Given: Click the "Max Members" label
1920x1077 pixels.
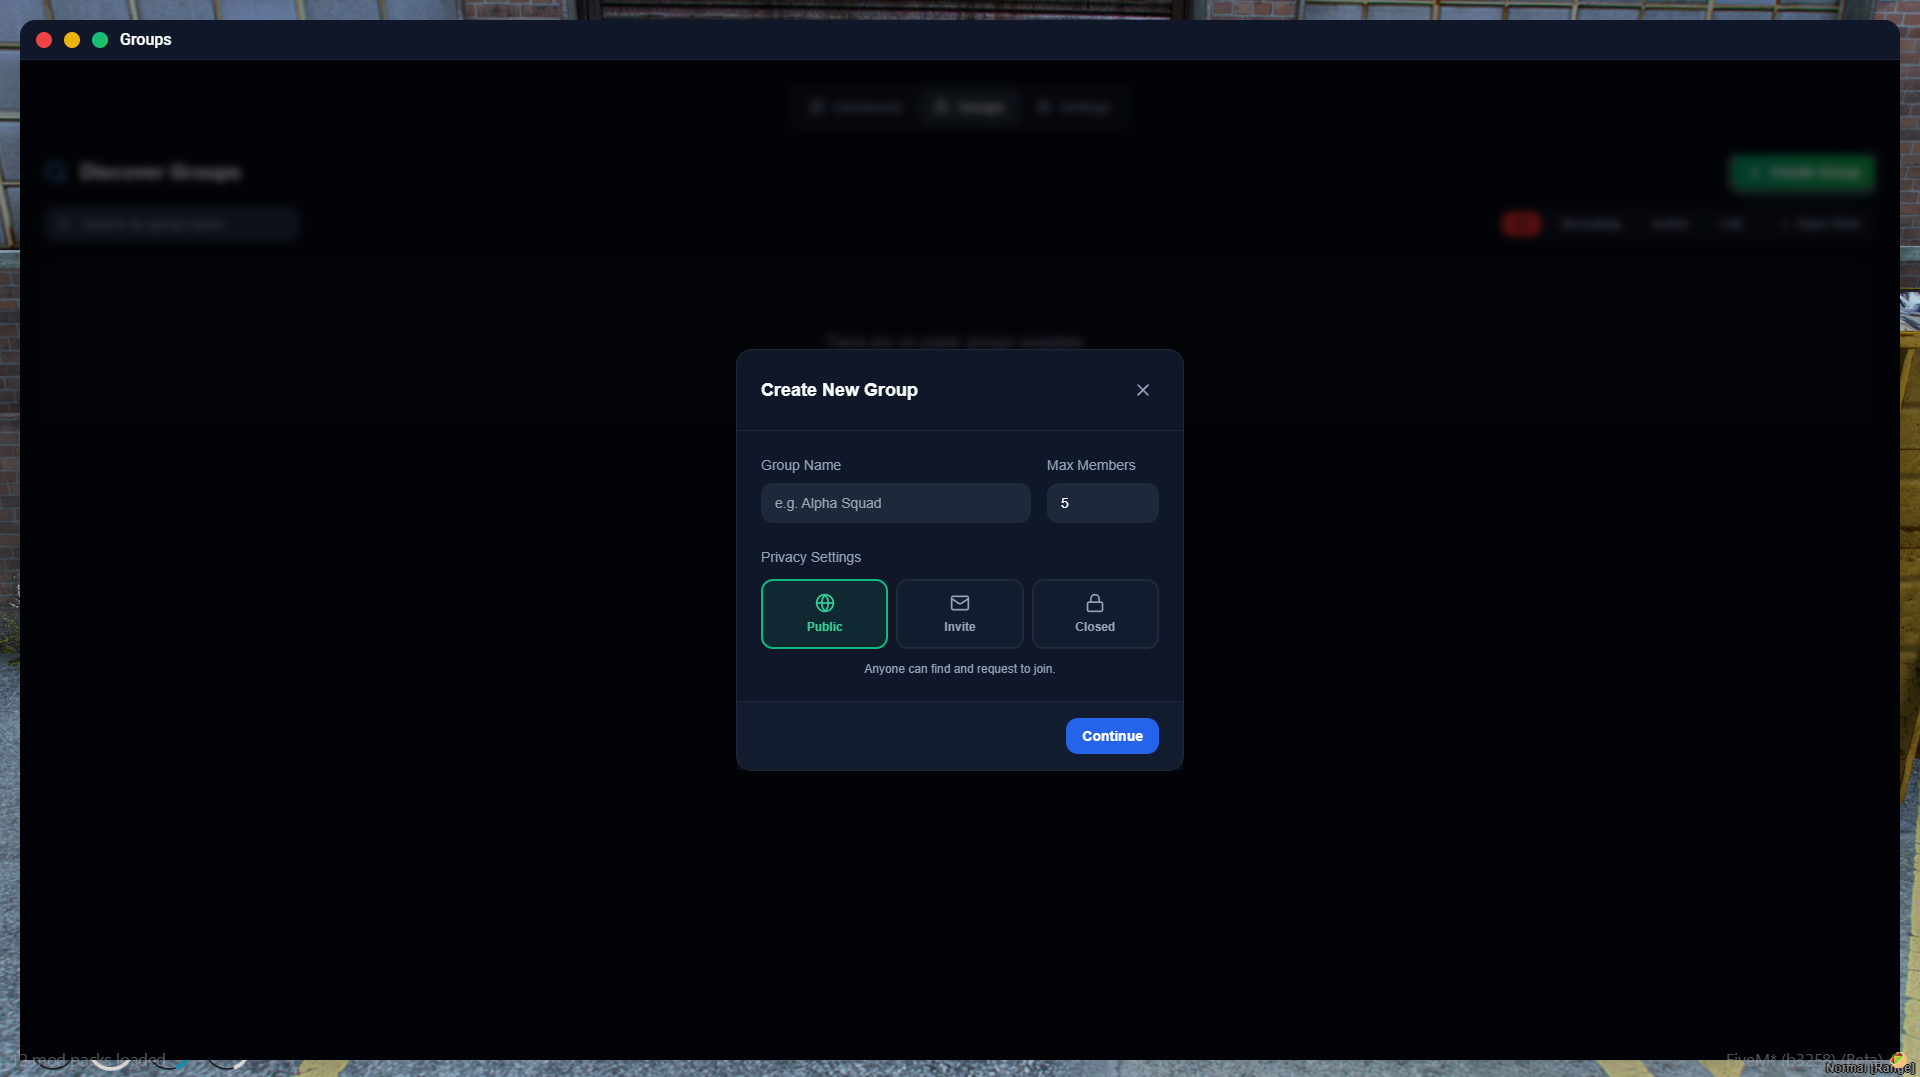Looking at the screenshot, I should (x=1091, y=465).
